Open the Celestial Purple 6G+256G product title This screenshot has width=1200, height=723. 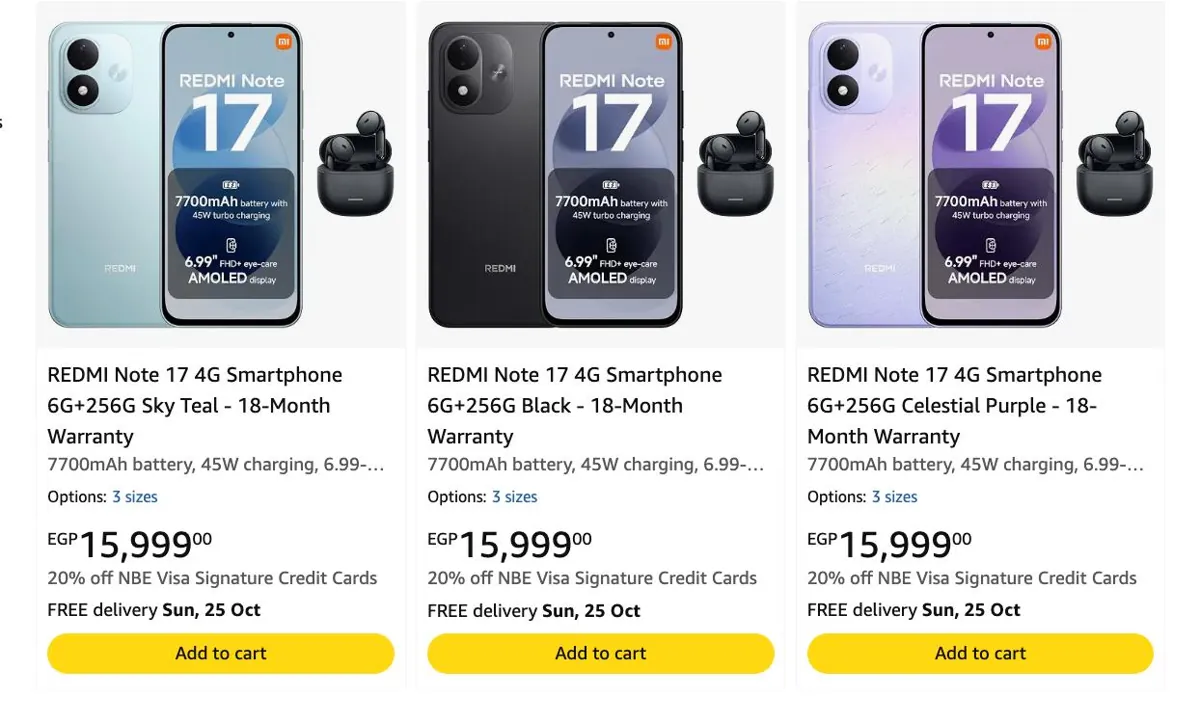point(954,405)
